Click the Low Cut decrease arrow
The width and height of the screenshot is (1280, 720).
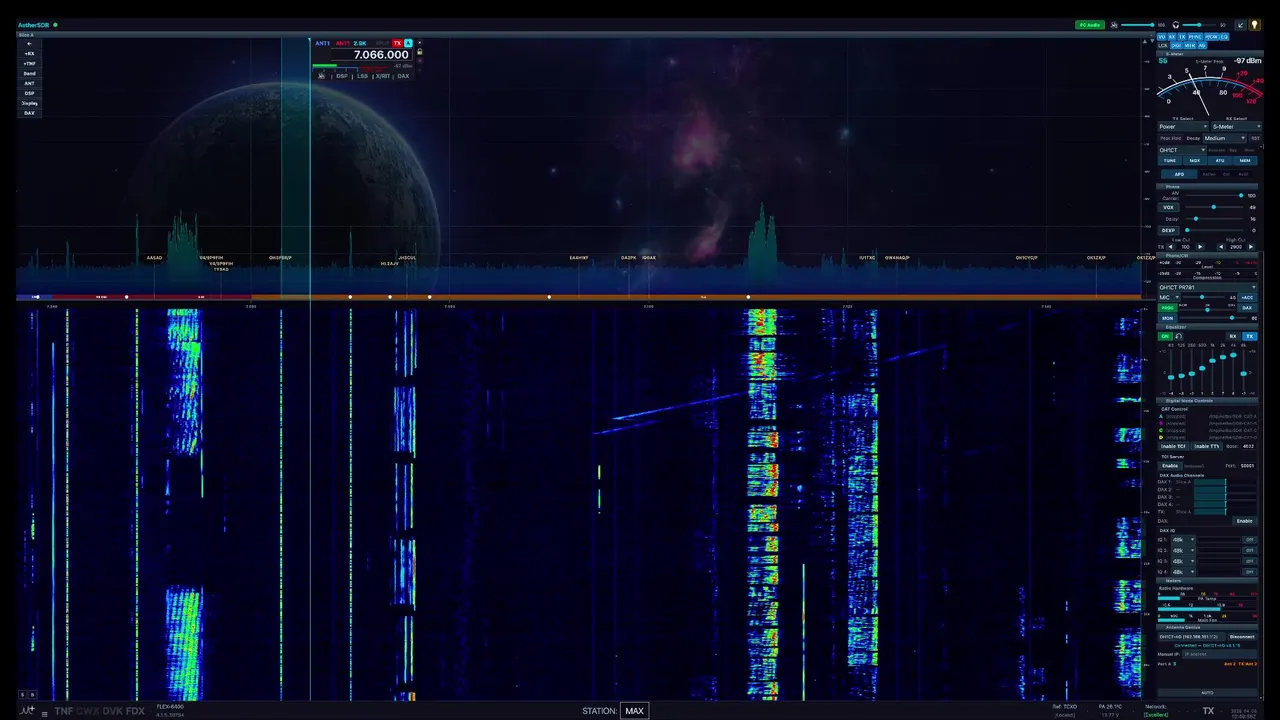[x=1171, y=247]
